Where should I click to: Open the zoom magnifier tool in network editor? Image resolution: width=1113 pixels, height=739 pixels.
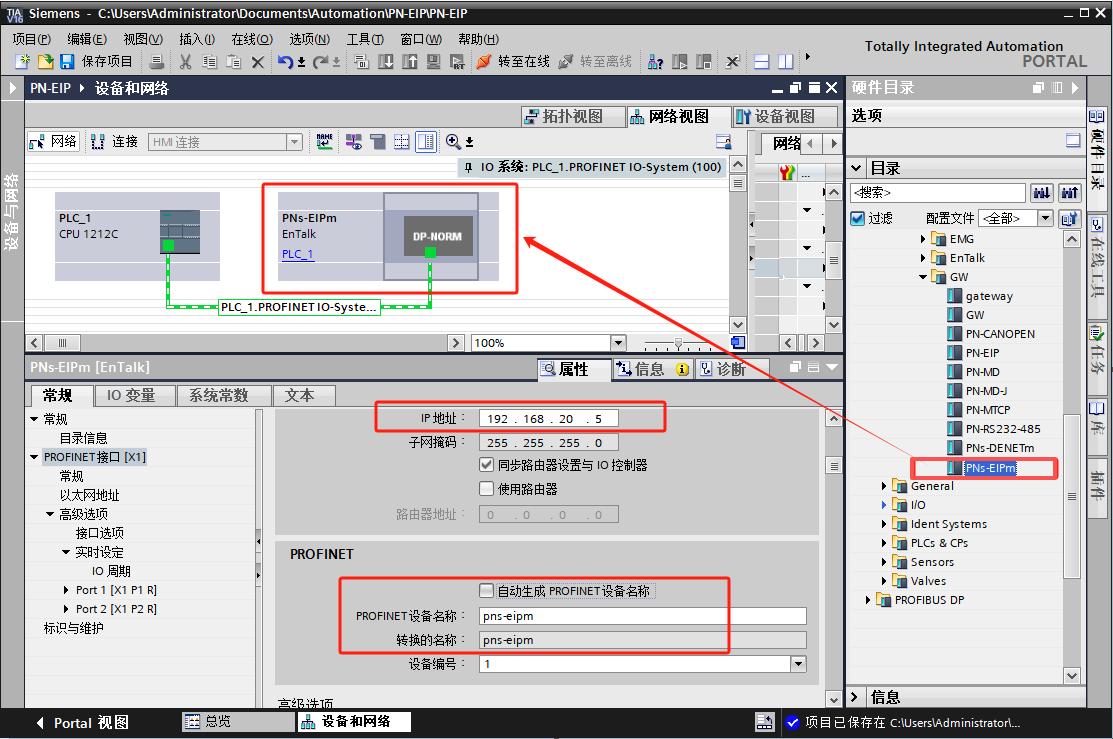(451, 140)
